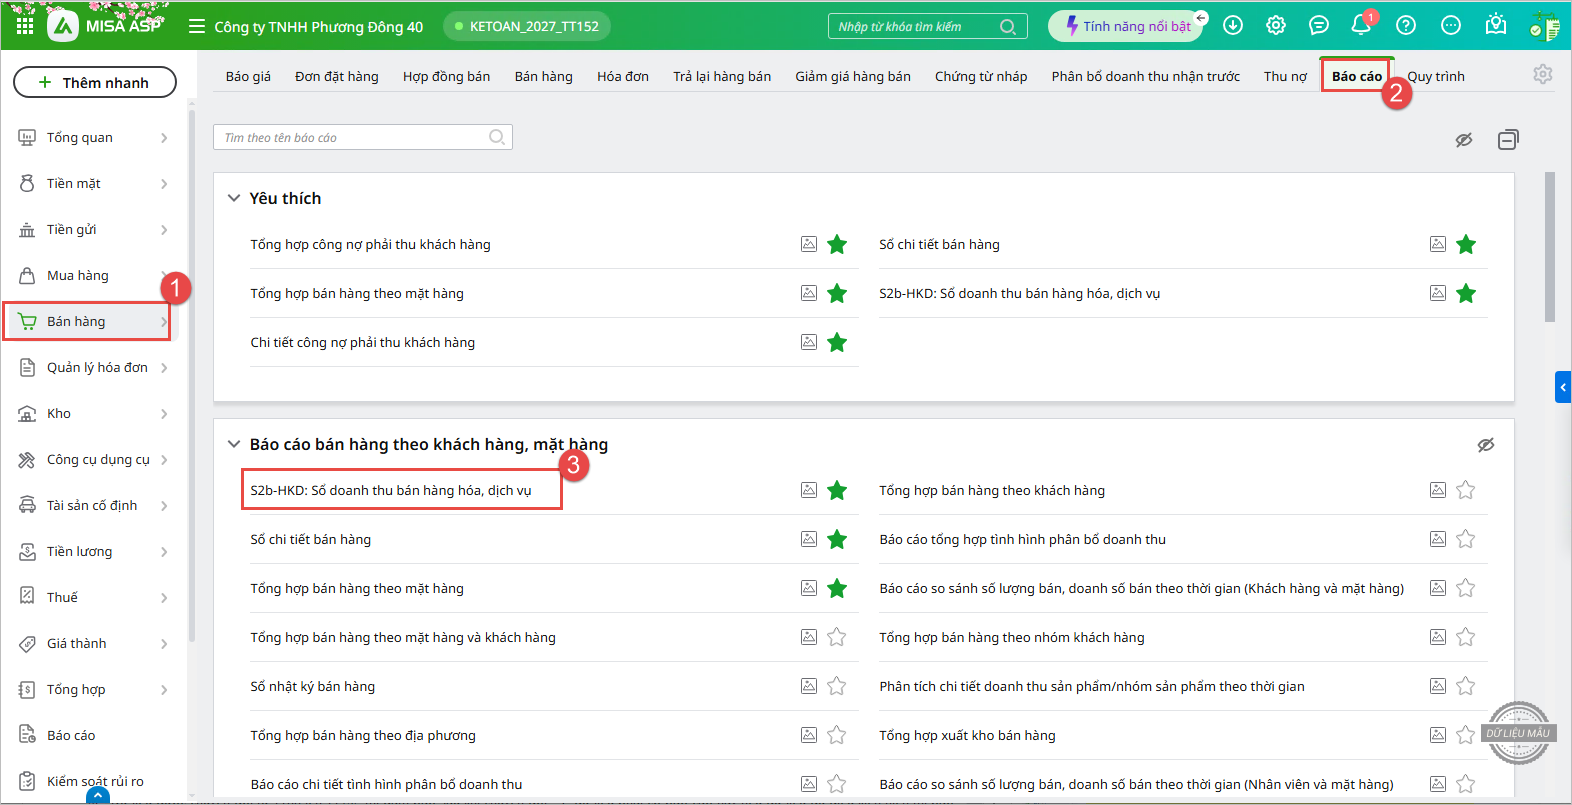This screenshot has width=1572, height=805.
Task: Collapse Báo cáo bán hàng theo khách hàng group
Action: (x=234, y=444)
